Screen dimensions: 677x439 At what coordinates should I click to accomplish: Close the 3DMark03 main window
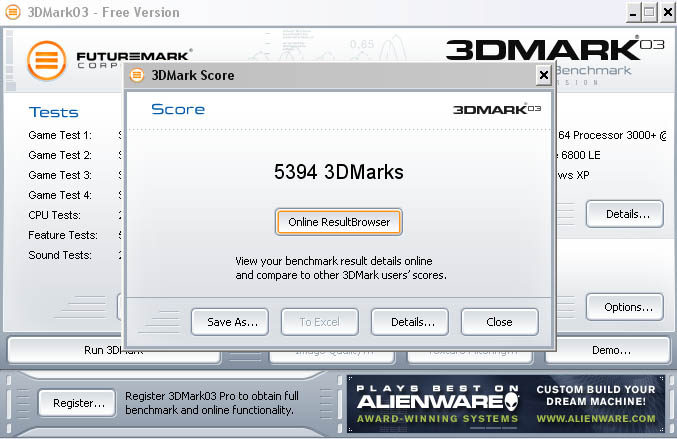point(668,13)
